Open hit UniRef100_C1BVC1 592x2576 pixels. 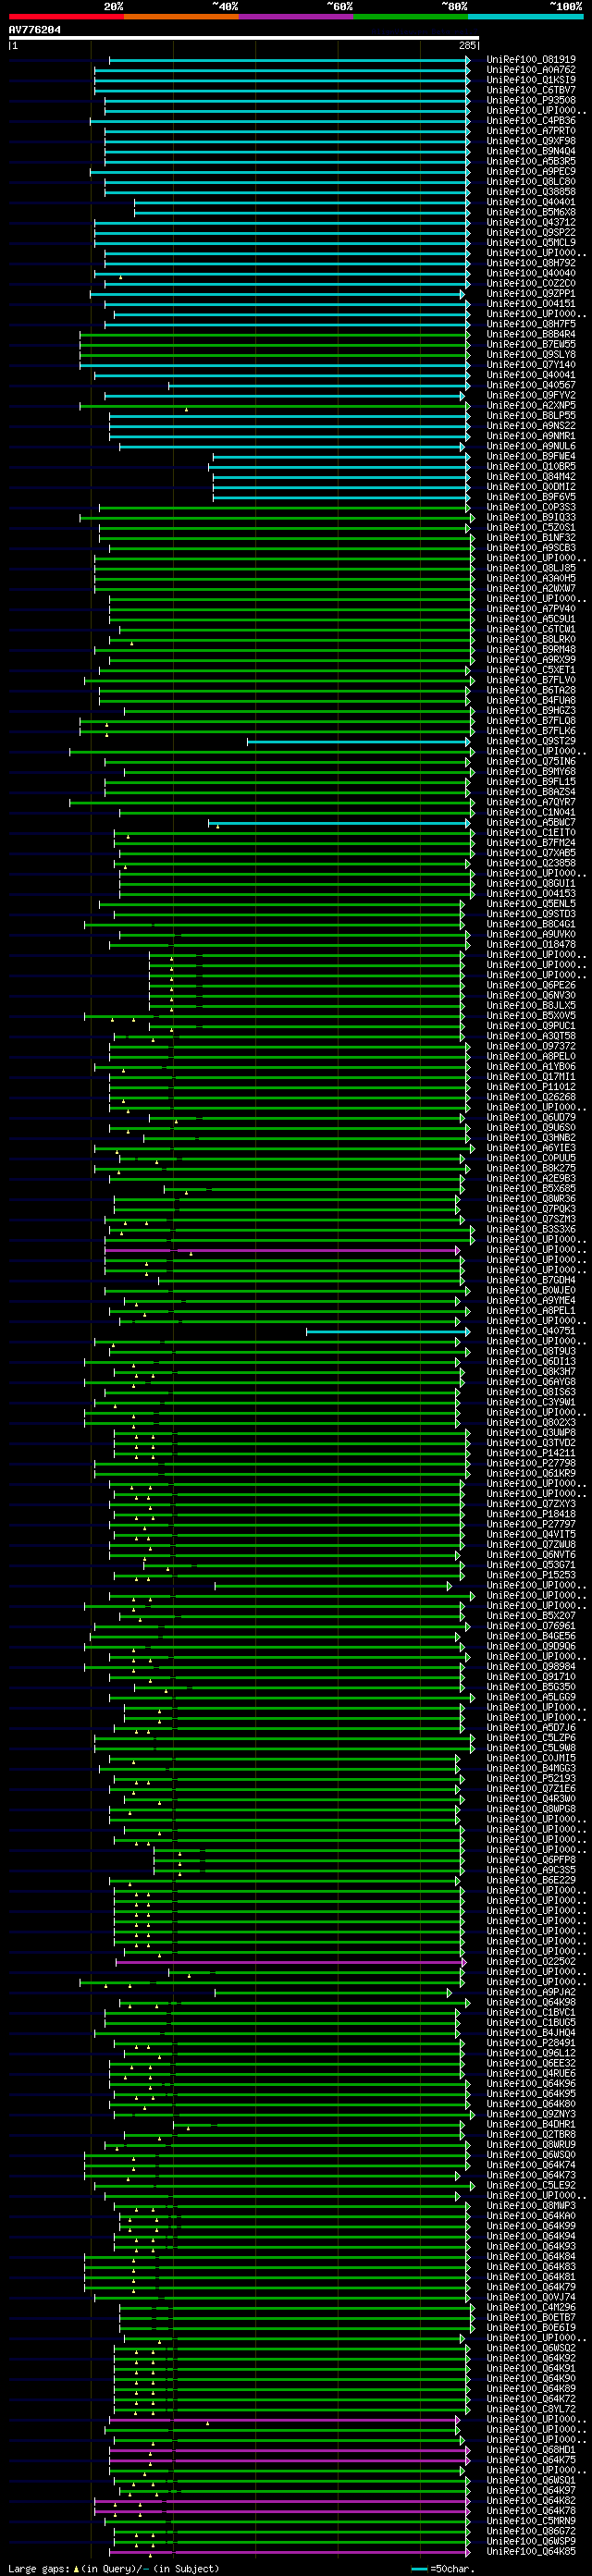tap(531, 2012)
